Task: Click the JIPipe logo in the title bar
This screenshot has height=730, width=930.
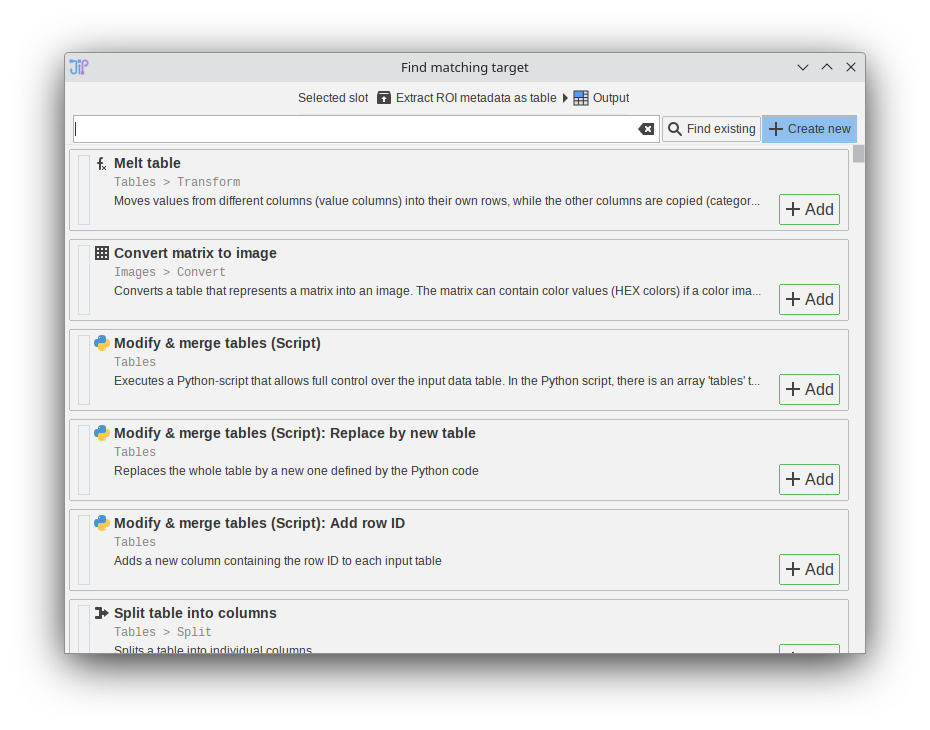Action: 79,67
